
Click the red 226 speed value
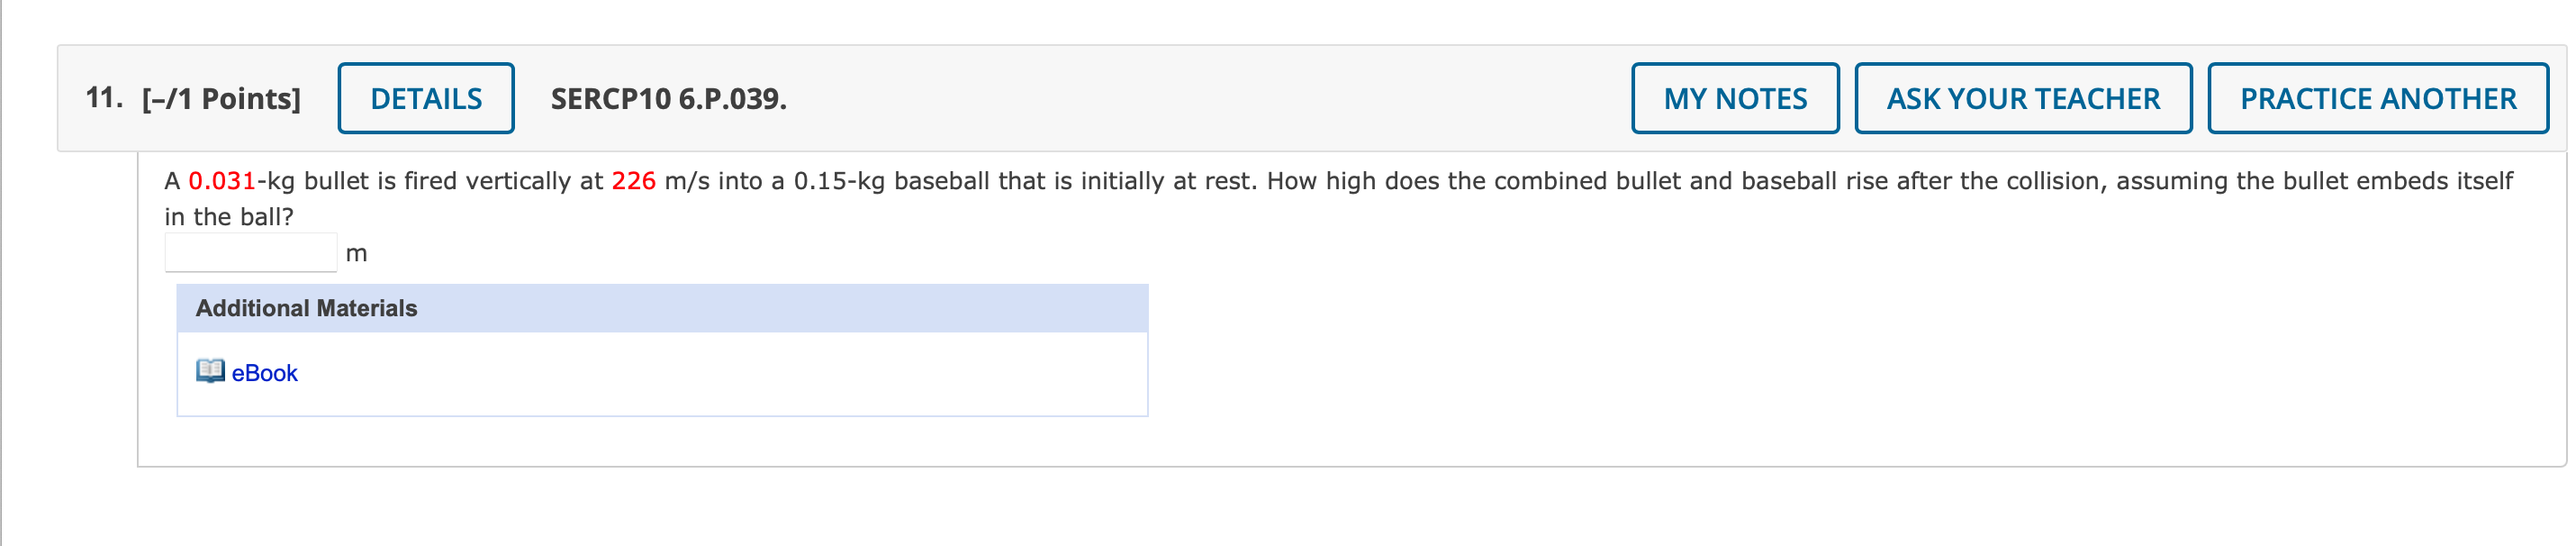pos(633,181)
